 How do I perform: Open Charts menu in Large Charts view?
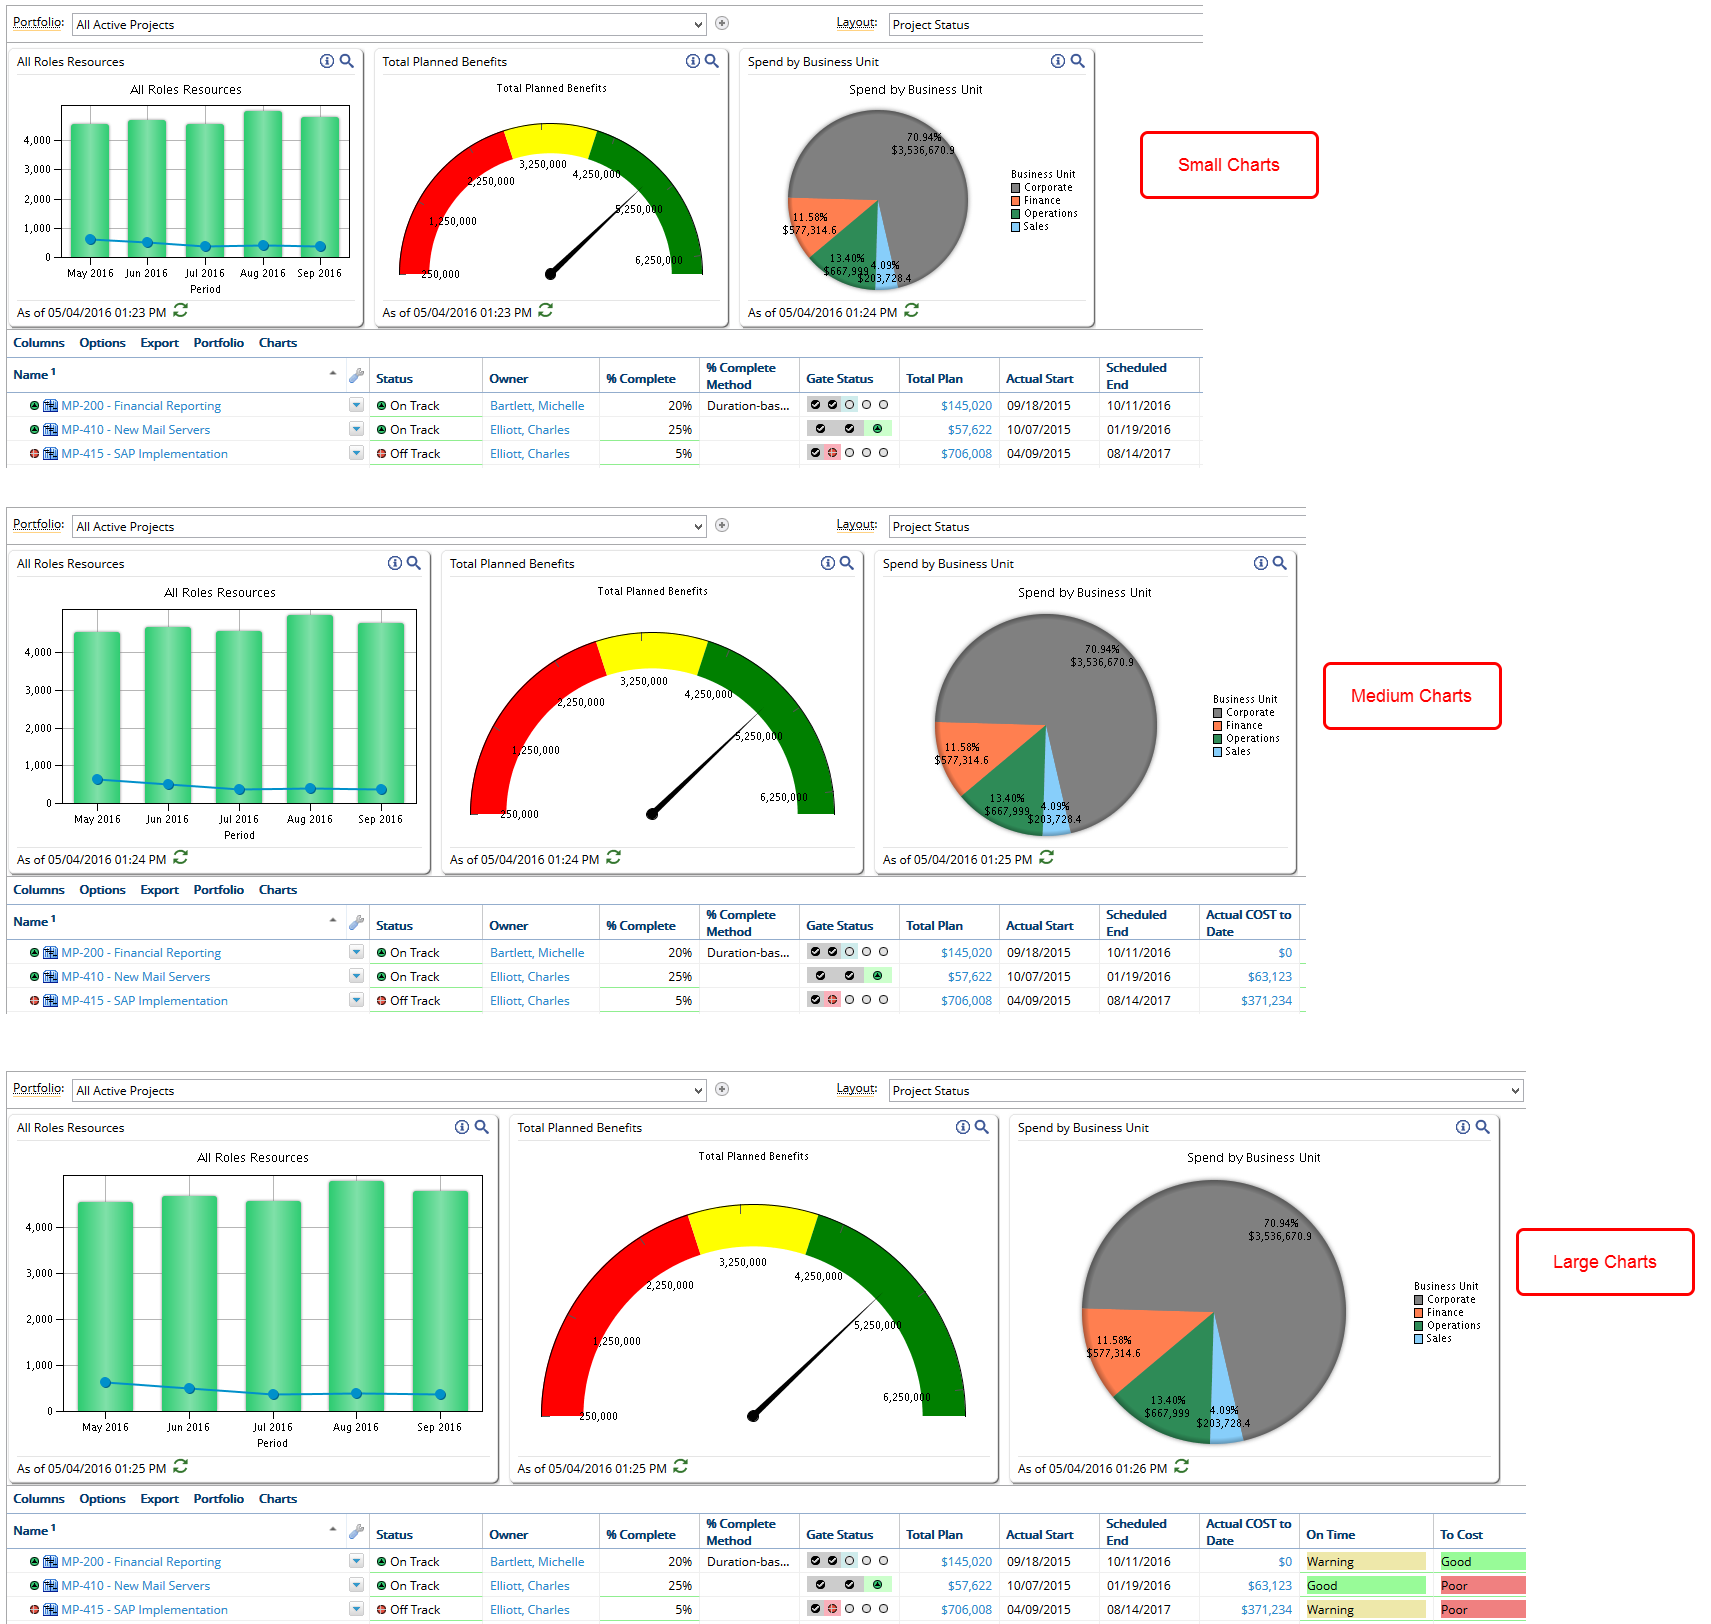coord(278,1499)
